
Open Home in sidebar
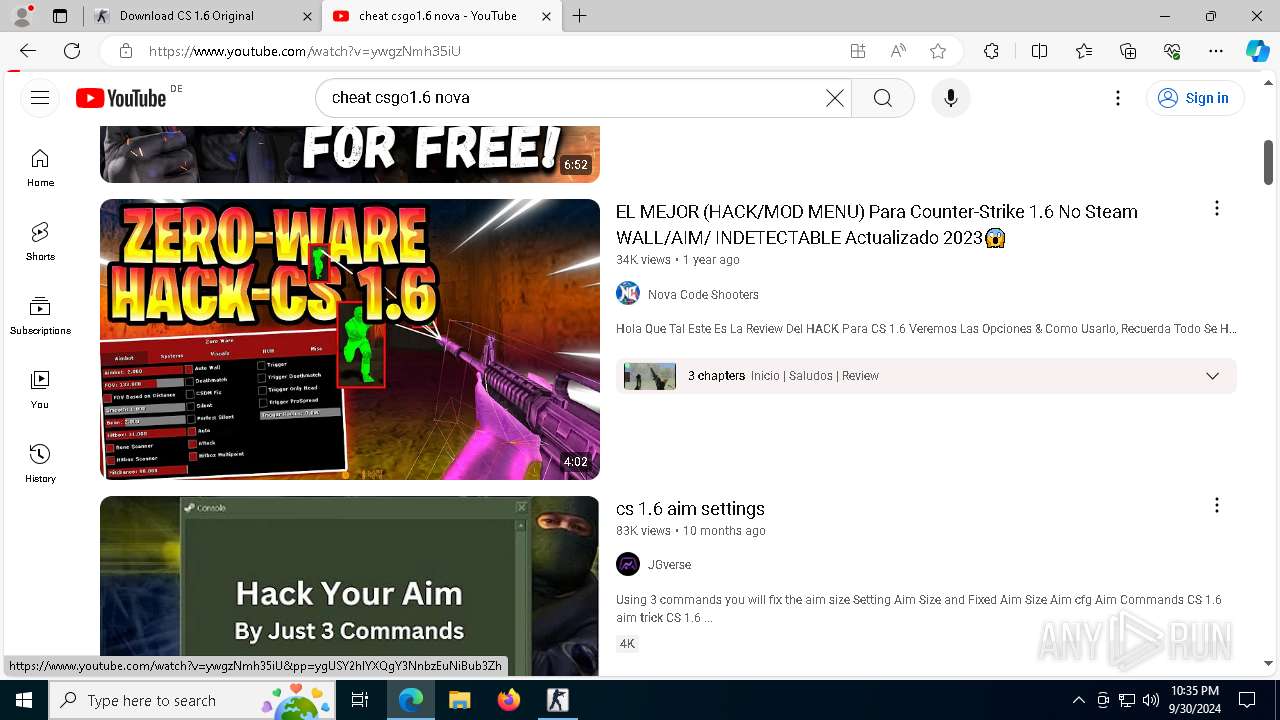tap(40, 168)
